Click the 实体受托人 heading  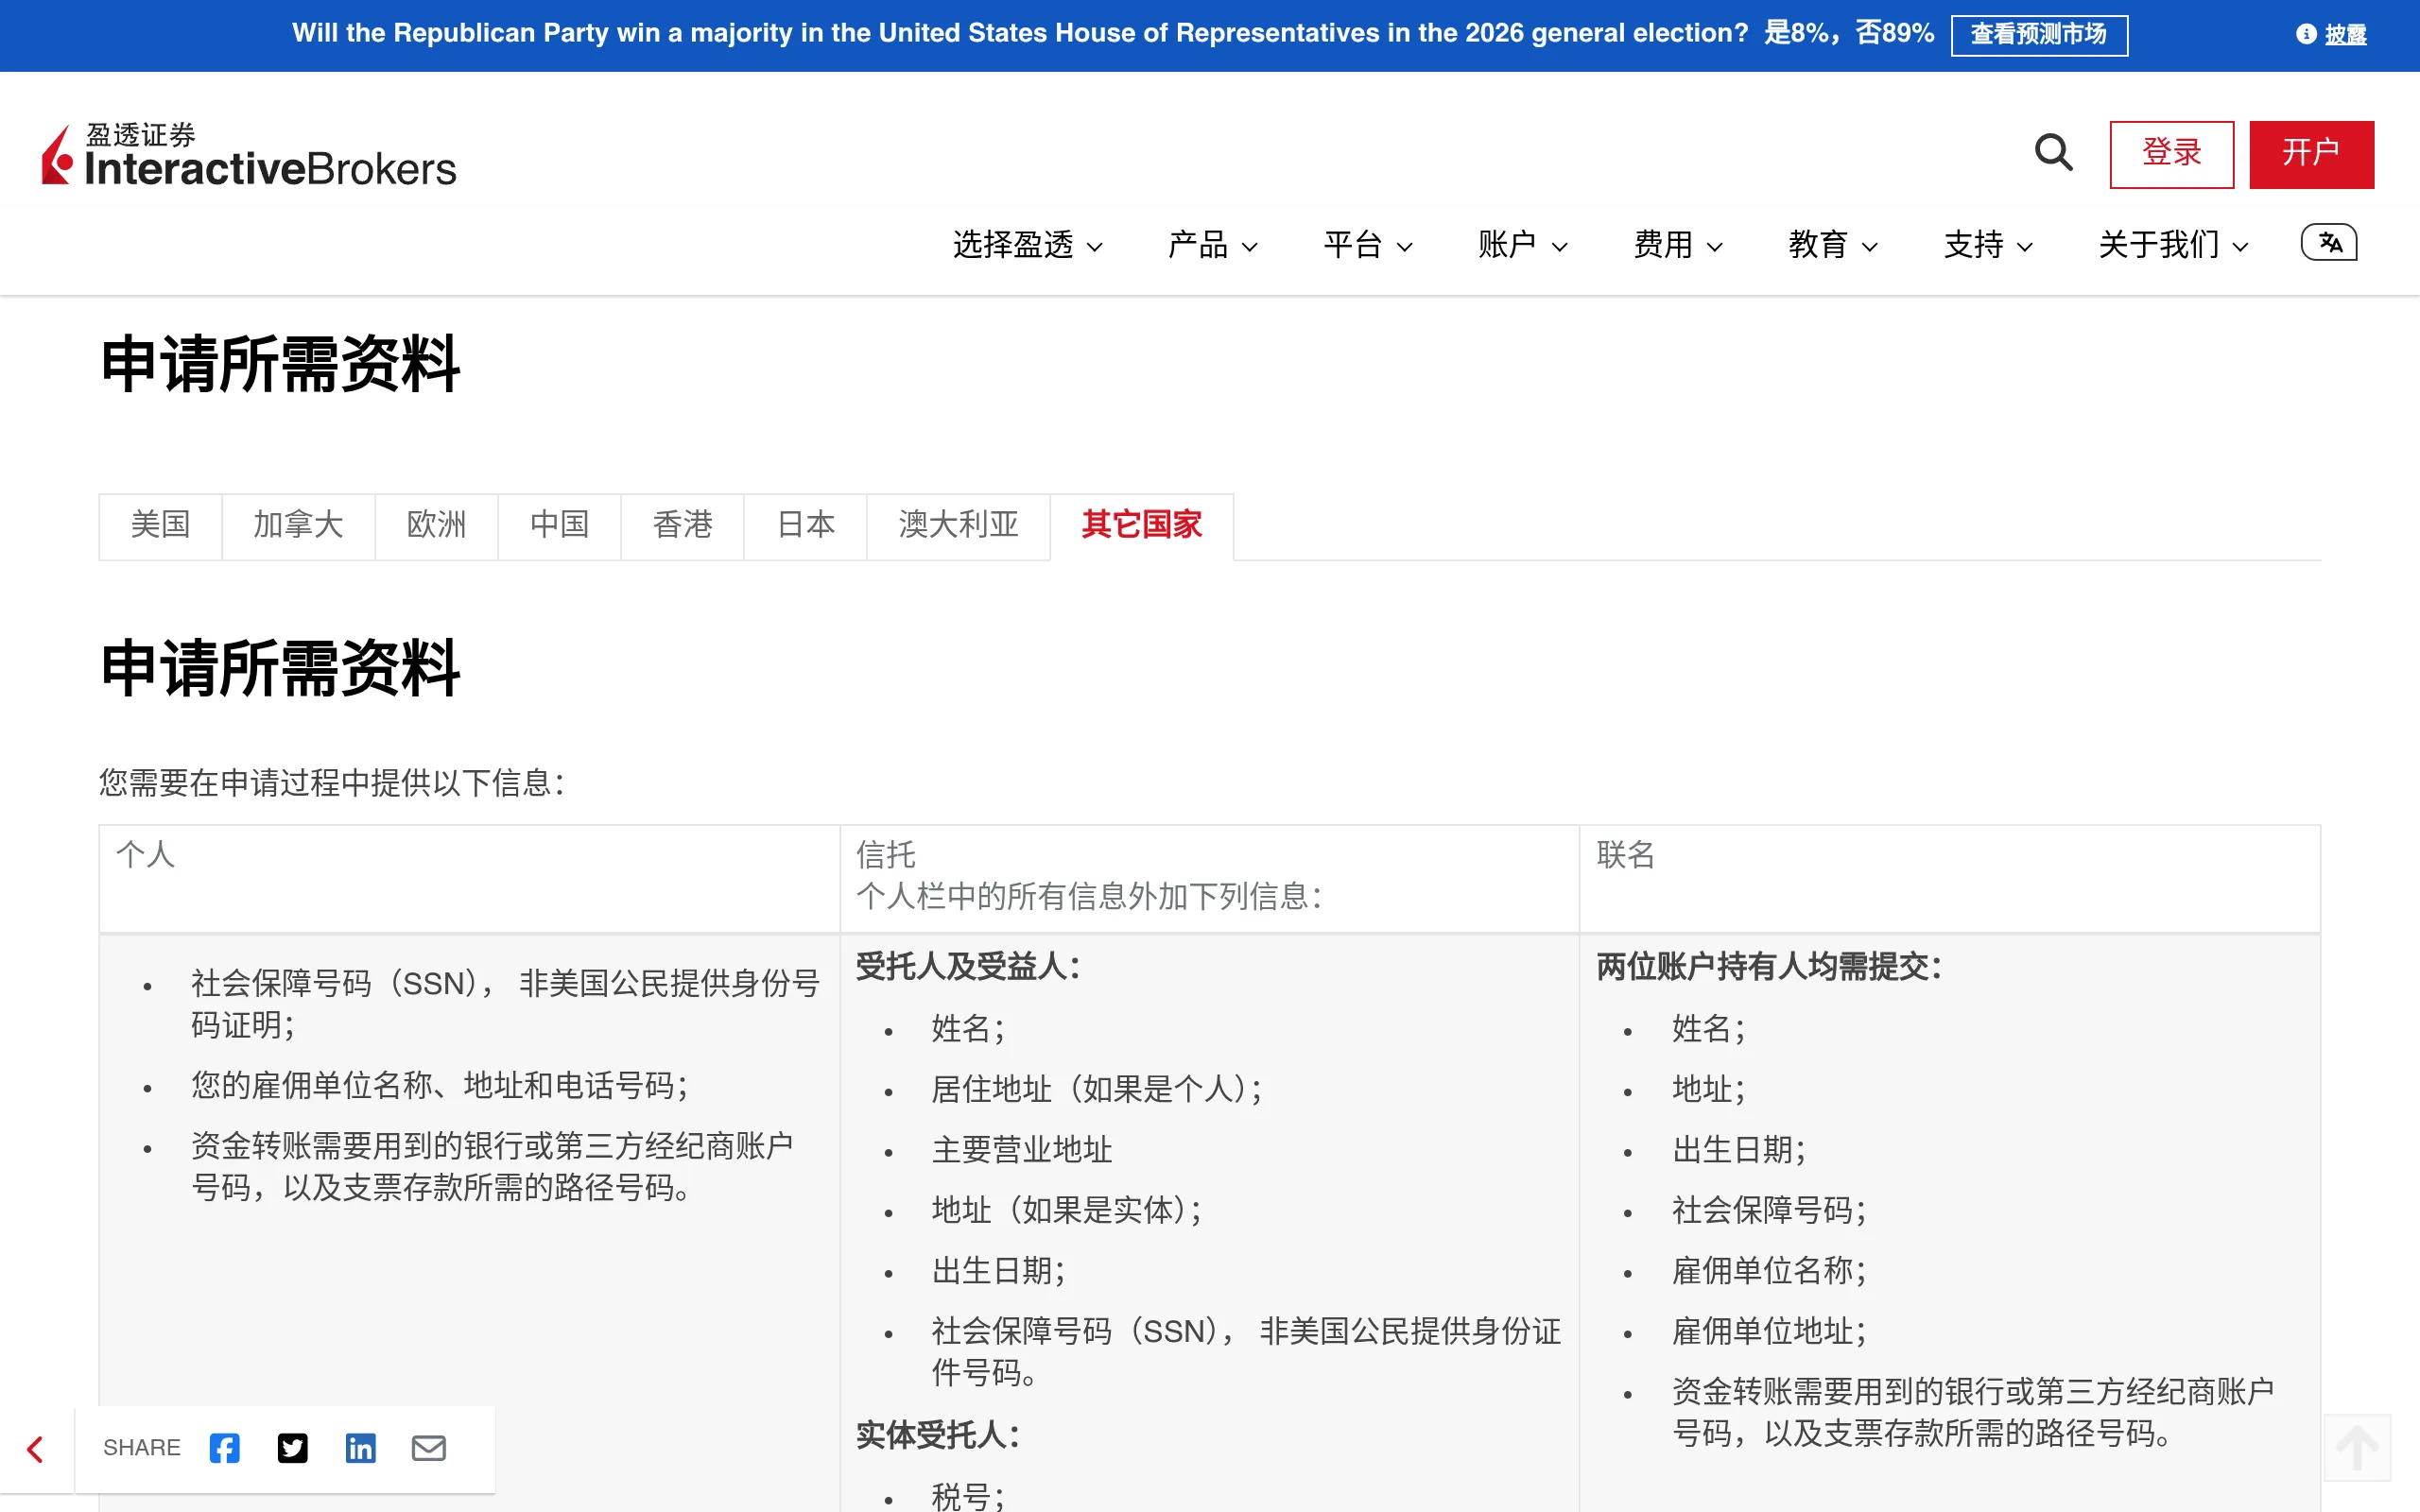coord(938,1435)
